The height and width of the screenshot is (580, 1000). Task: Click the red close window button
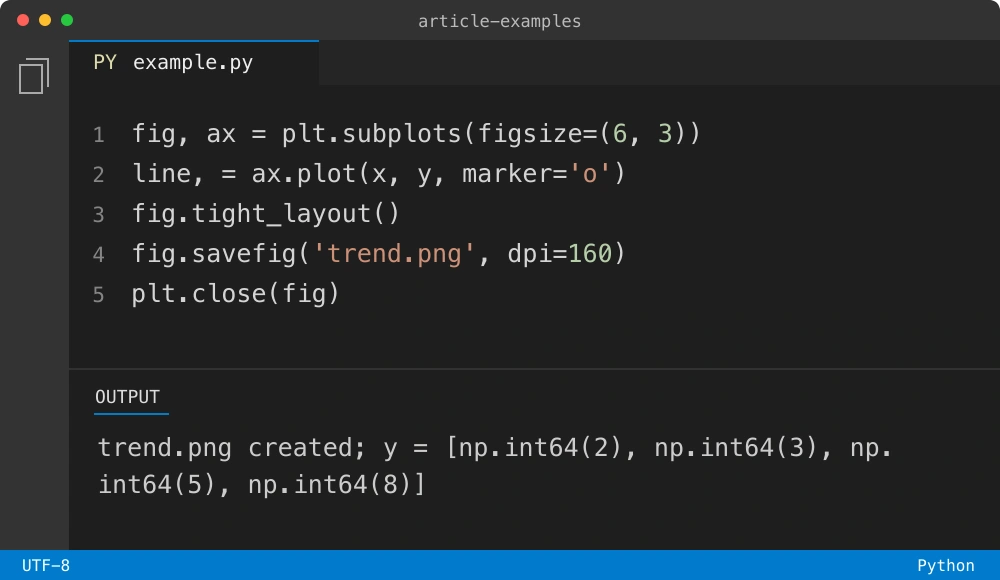(x=23, y=20)
